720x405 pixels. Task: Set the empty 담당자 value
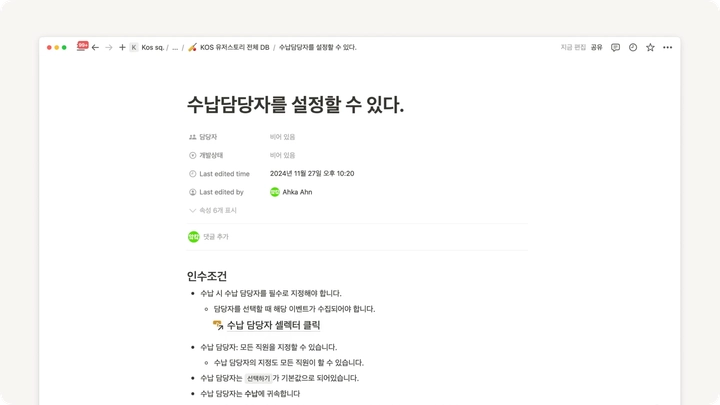(x=282, y=137)
